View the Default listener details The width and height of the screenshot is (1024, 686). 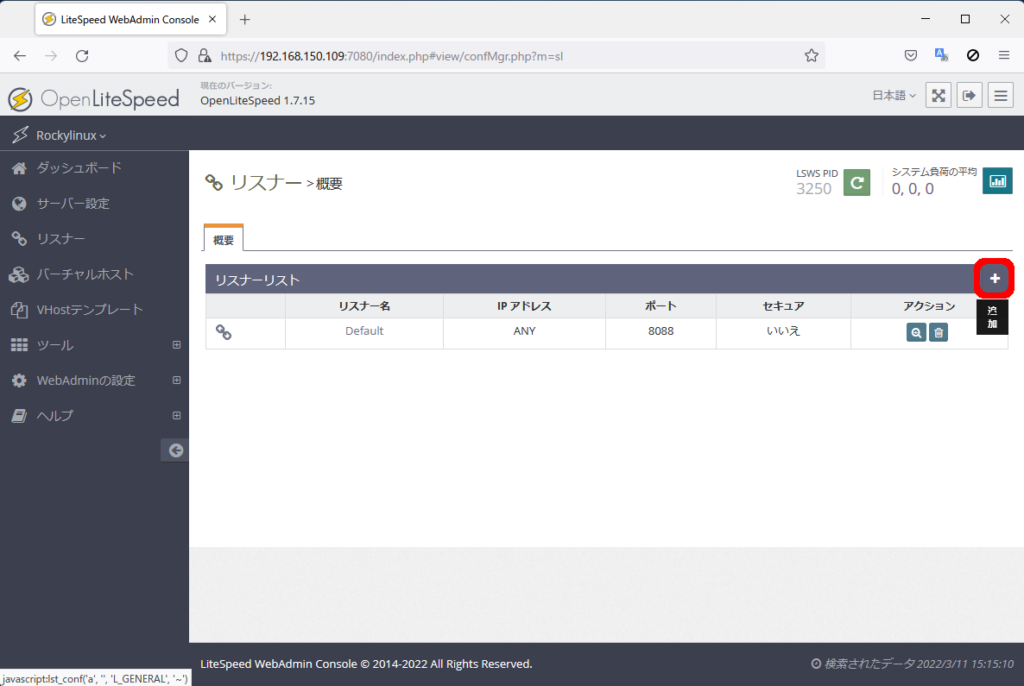916,333
